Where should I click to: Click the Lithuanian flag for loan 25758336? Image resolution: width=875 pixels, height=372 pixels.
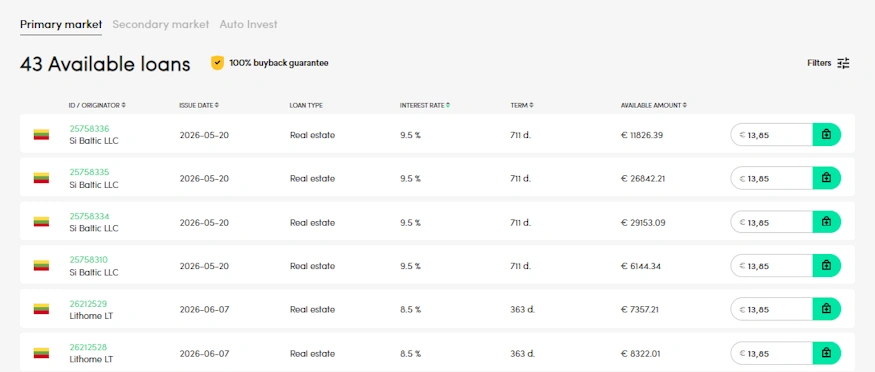(x=41, y=134)
